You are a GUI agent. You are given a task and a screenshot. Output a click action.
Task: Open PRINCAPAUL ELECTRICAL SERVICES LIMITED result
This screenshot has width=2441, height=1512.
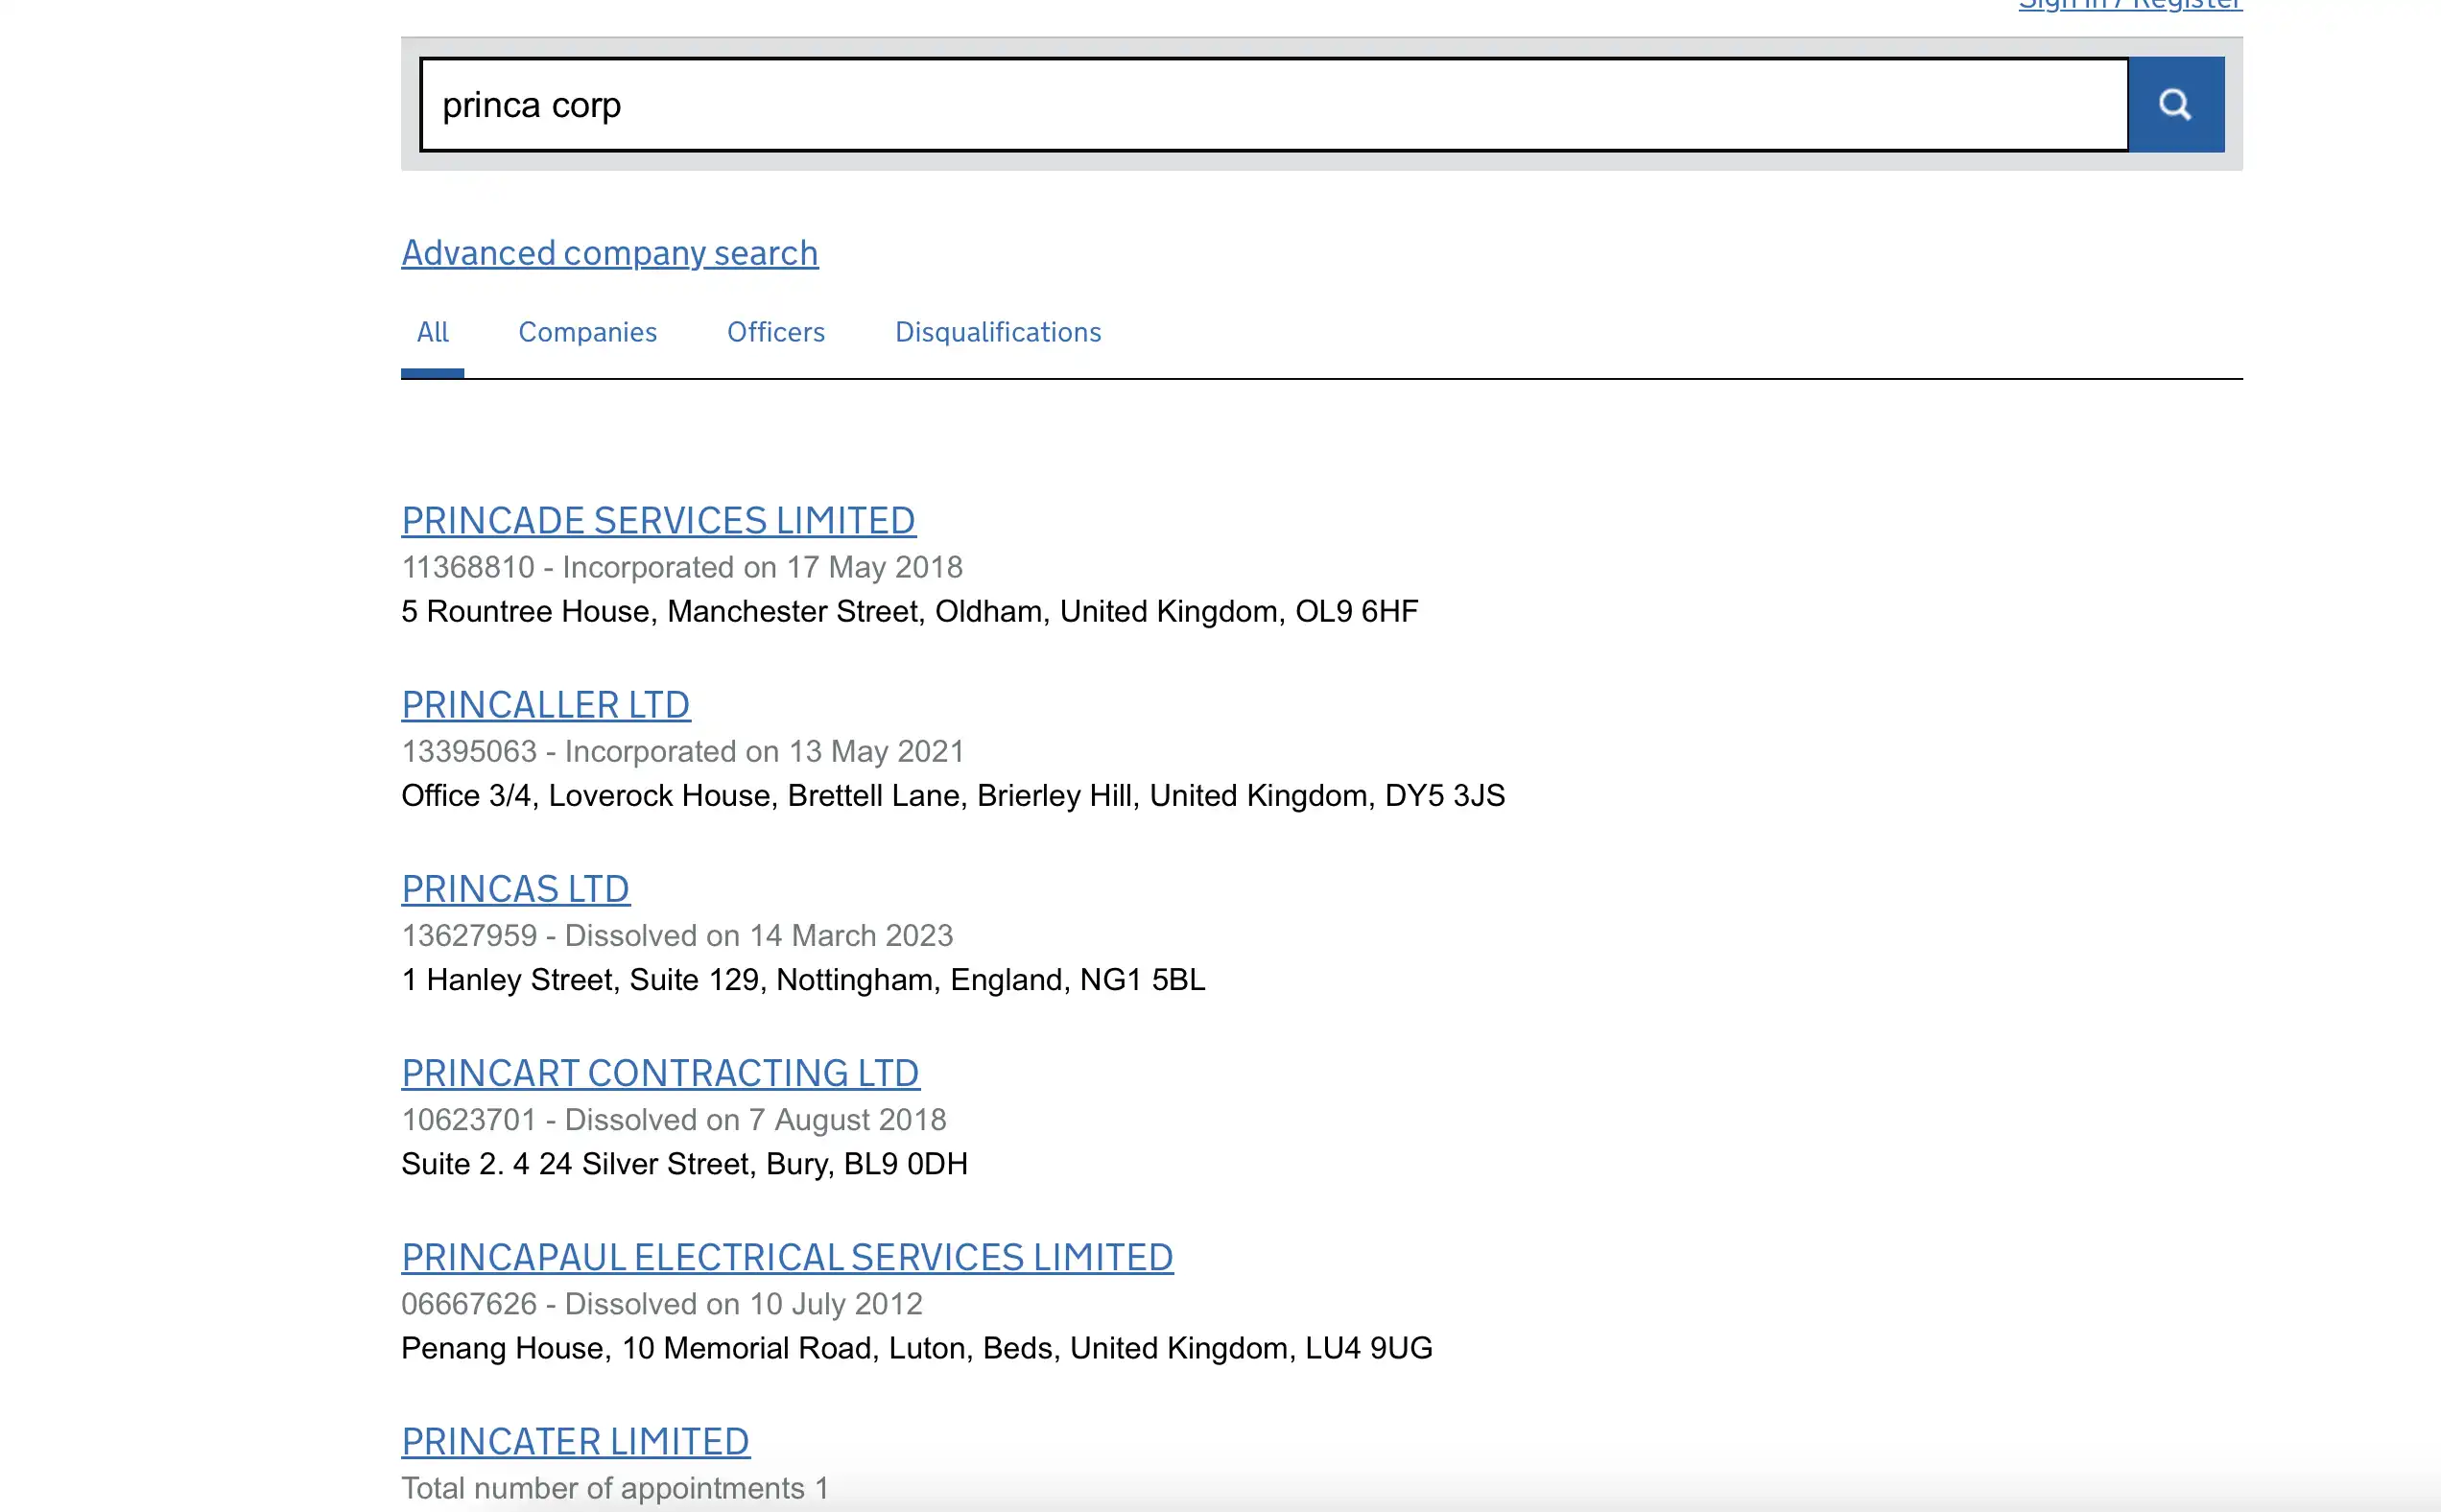click(788, 1256)
